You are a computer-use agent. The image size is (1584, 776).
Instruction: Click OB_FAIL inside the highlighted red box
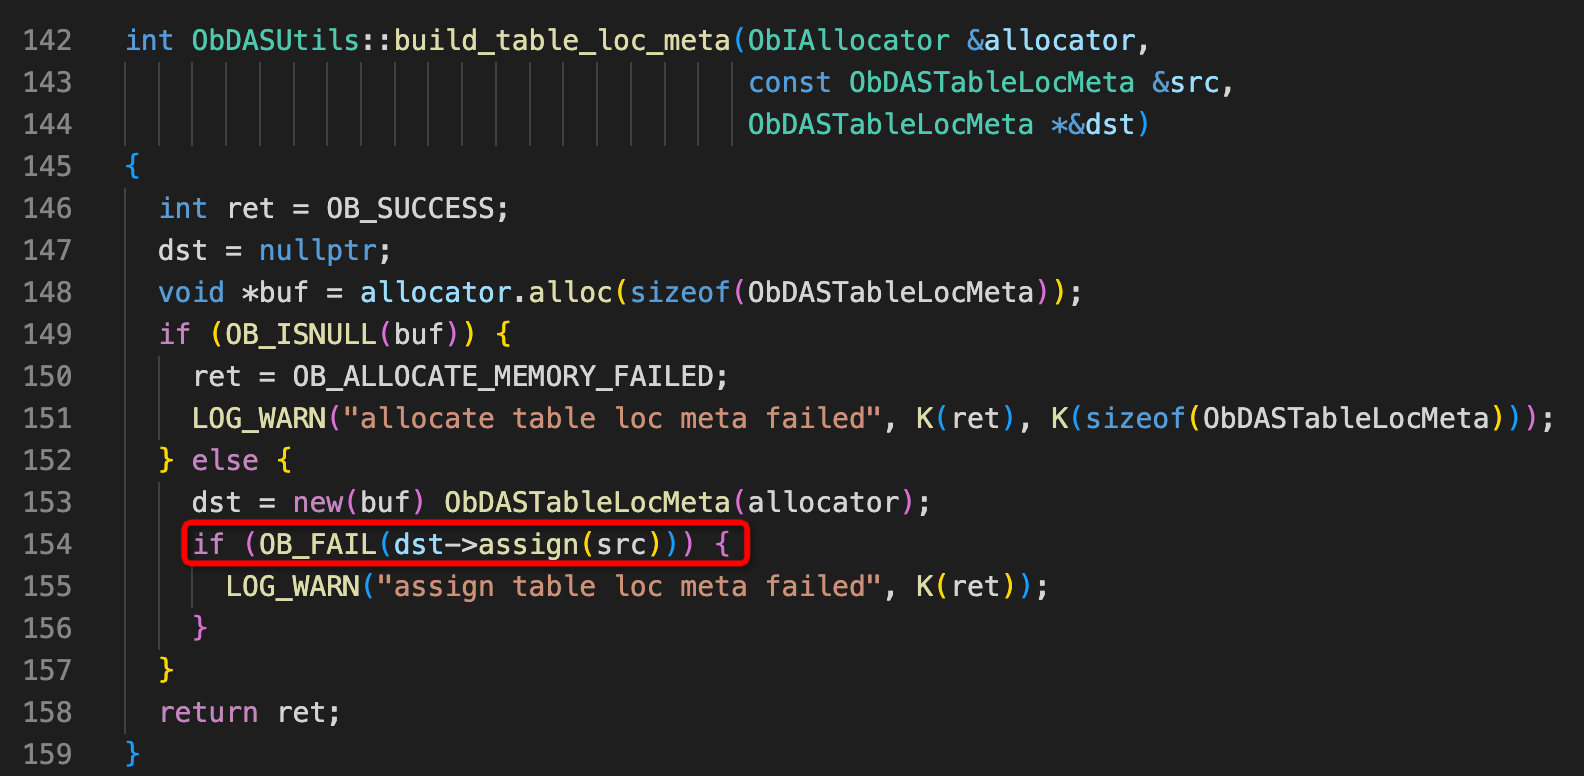click(318, 544)
